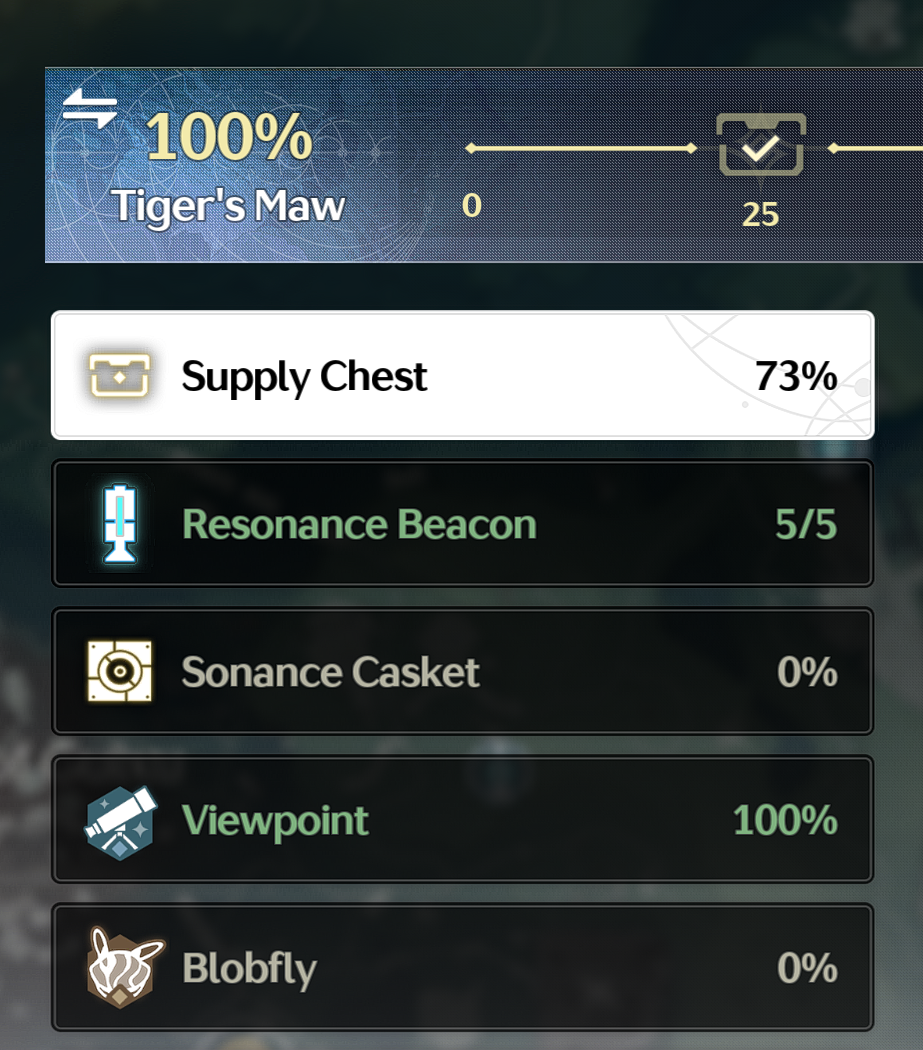Click the Sonance Casket icon
Screen dimensions: 923x1050
pos(120,671)
